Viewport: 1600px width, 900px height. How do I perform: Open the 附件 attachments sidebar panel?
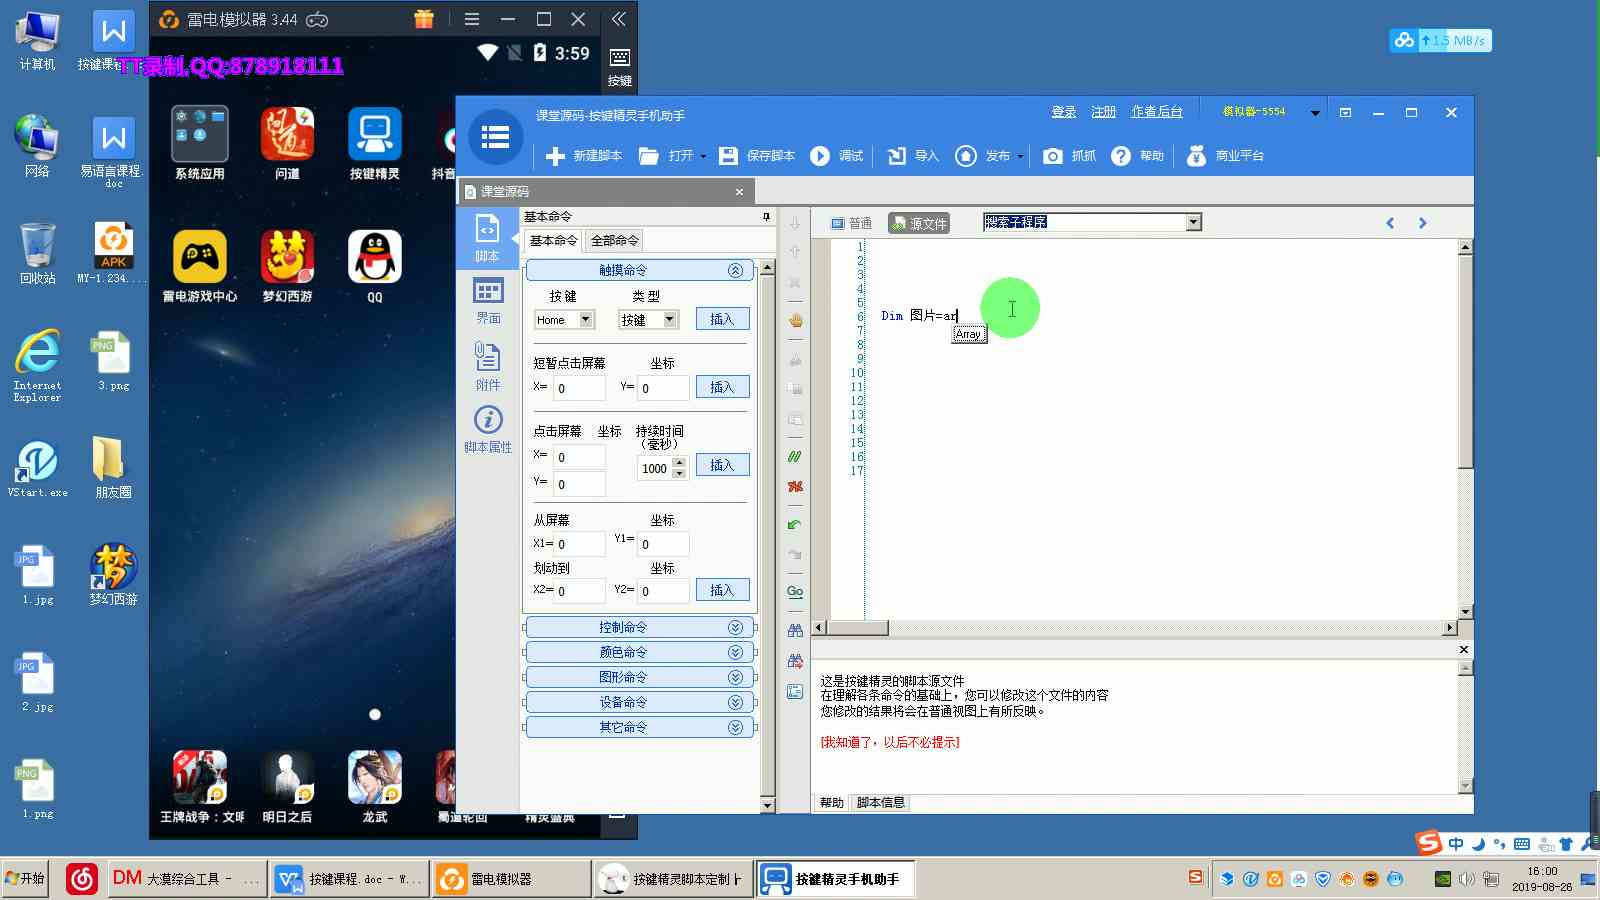(x=488, y=366)
